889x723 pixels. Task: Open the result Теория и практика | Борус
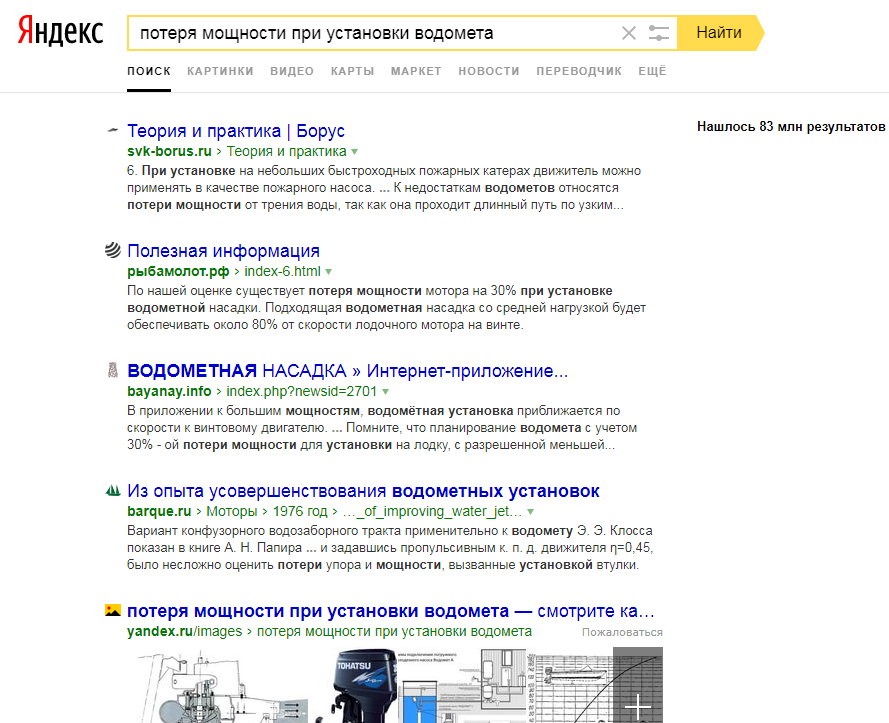click(236, 131)
